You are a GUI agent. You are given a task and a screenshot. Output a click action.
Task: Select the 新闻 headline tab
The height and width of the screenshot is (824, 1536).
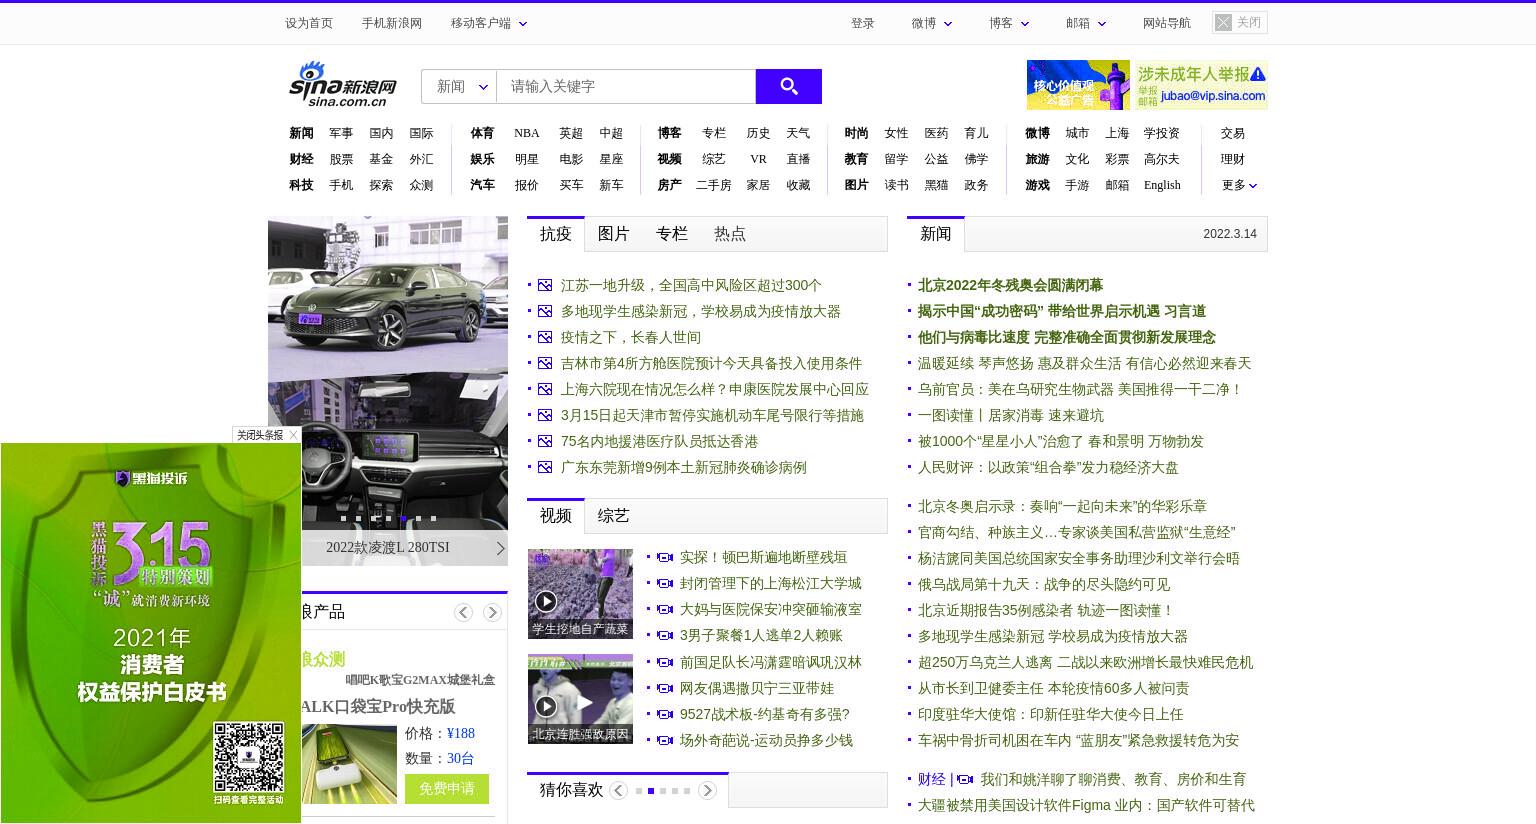936,234
